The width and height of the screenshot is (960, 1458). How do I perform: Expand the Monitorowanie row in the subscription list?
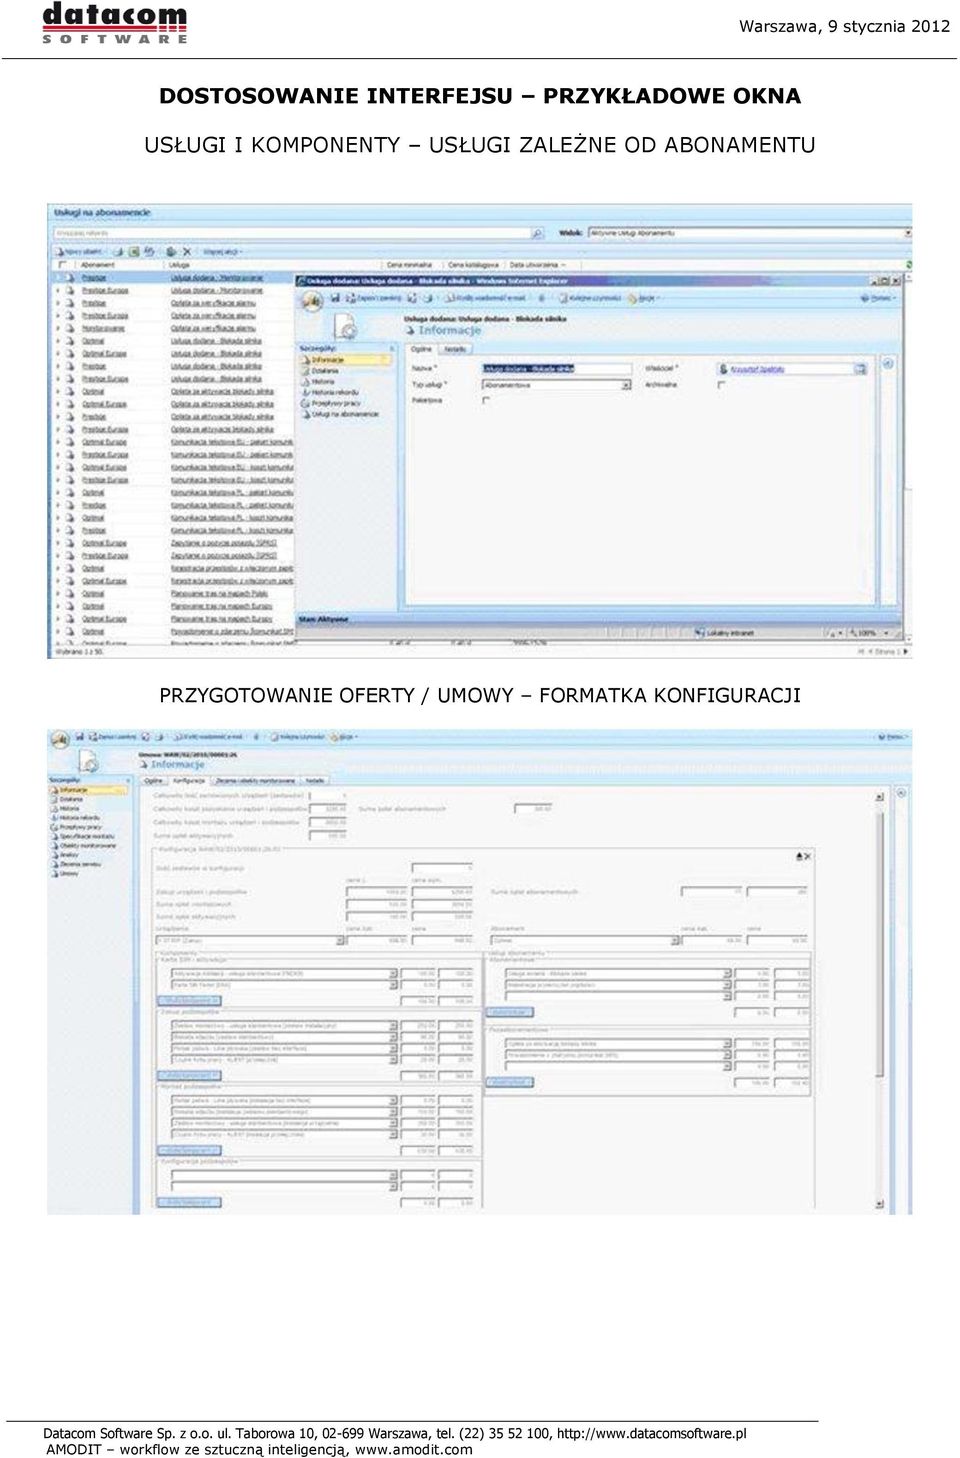(58, 328)
